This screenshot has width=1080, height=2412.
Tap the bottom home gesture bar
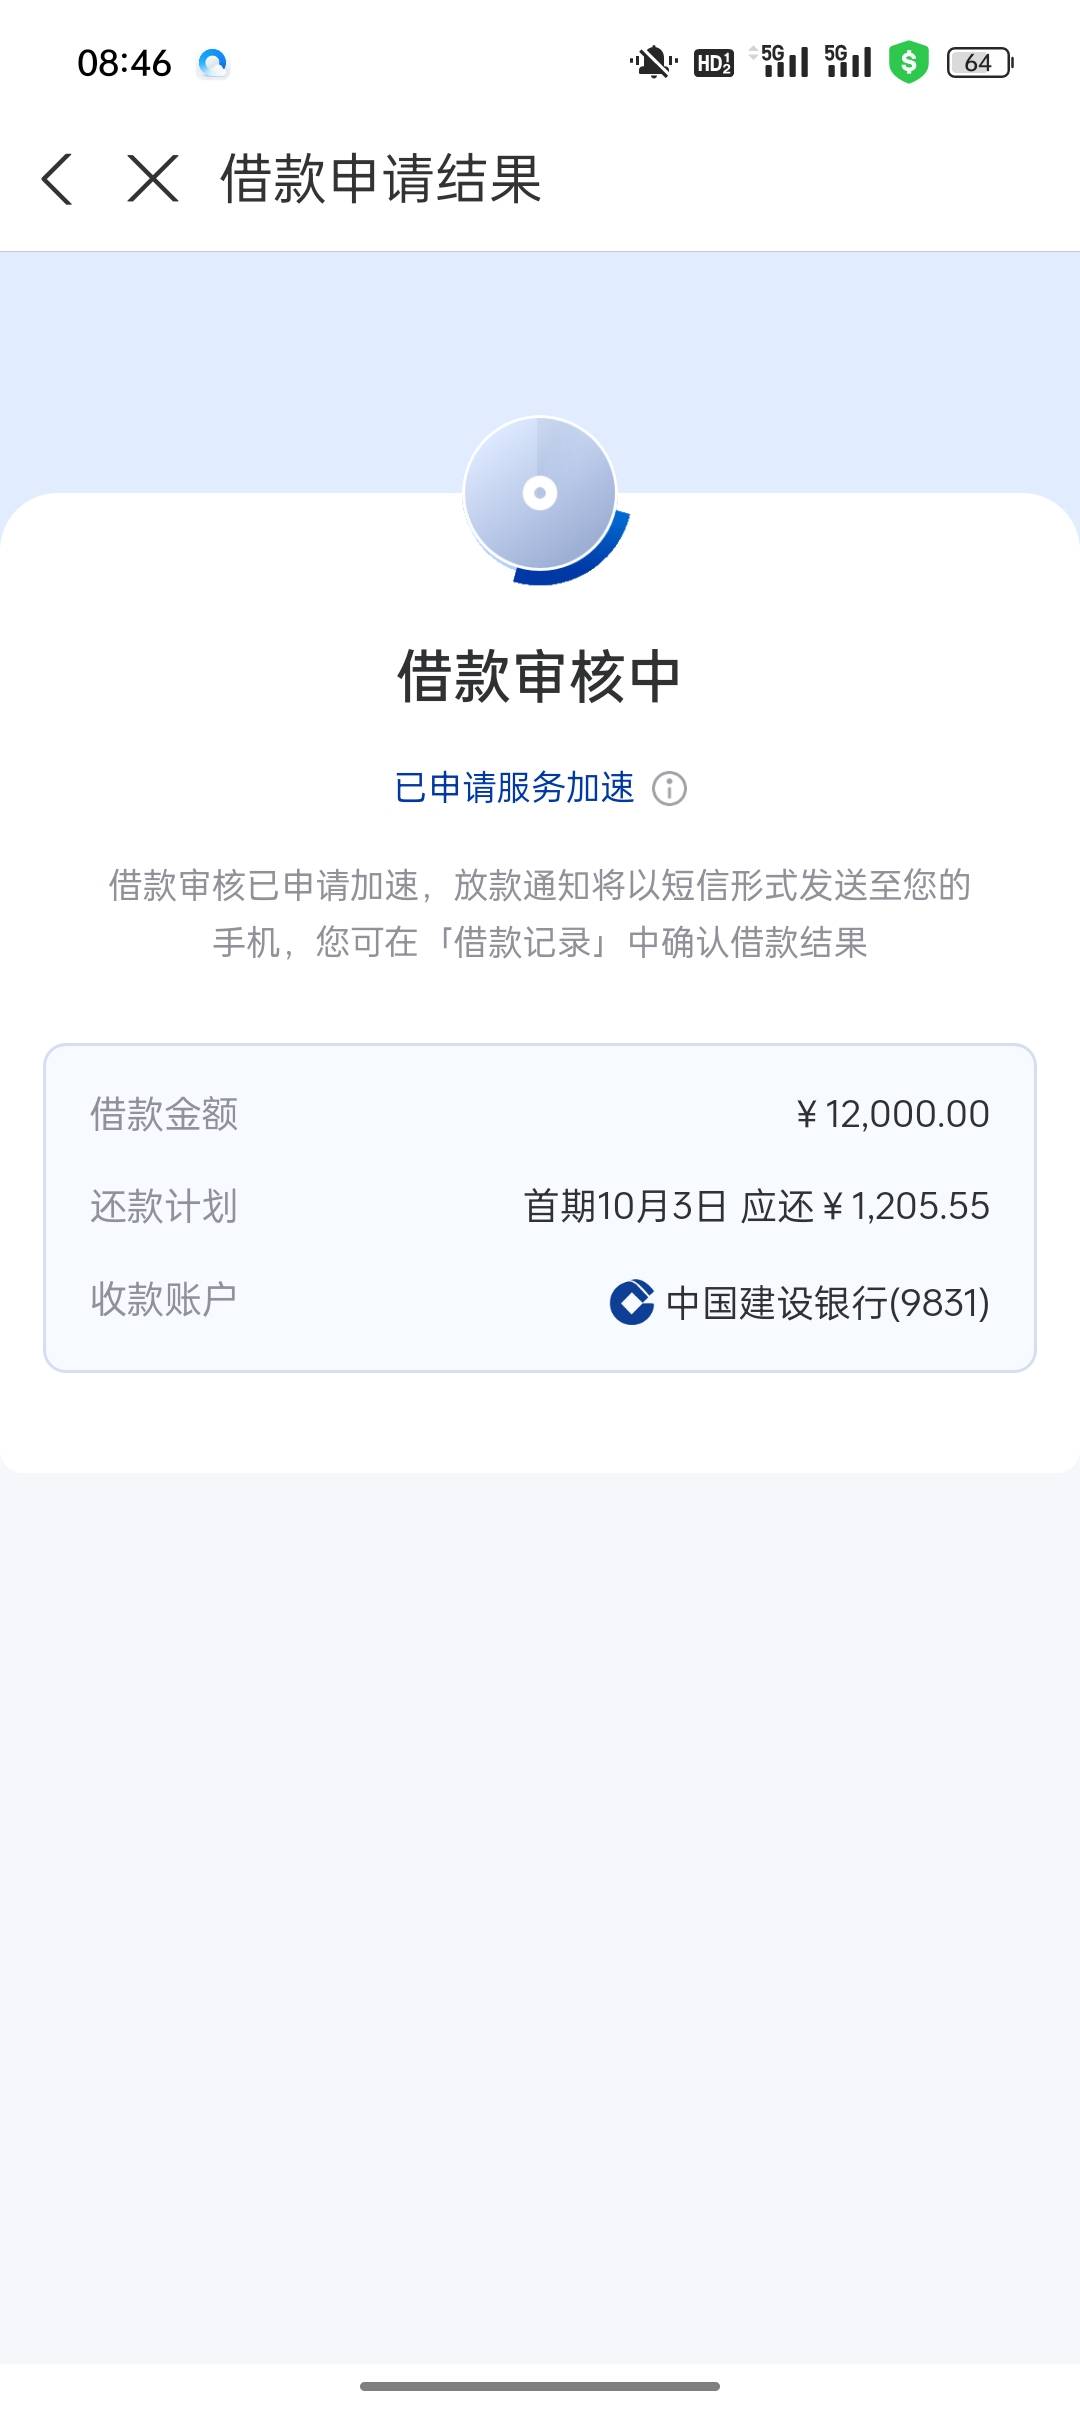click(540, 2386)
